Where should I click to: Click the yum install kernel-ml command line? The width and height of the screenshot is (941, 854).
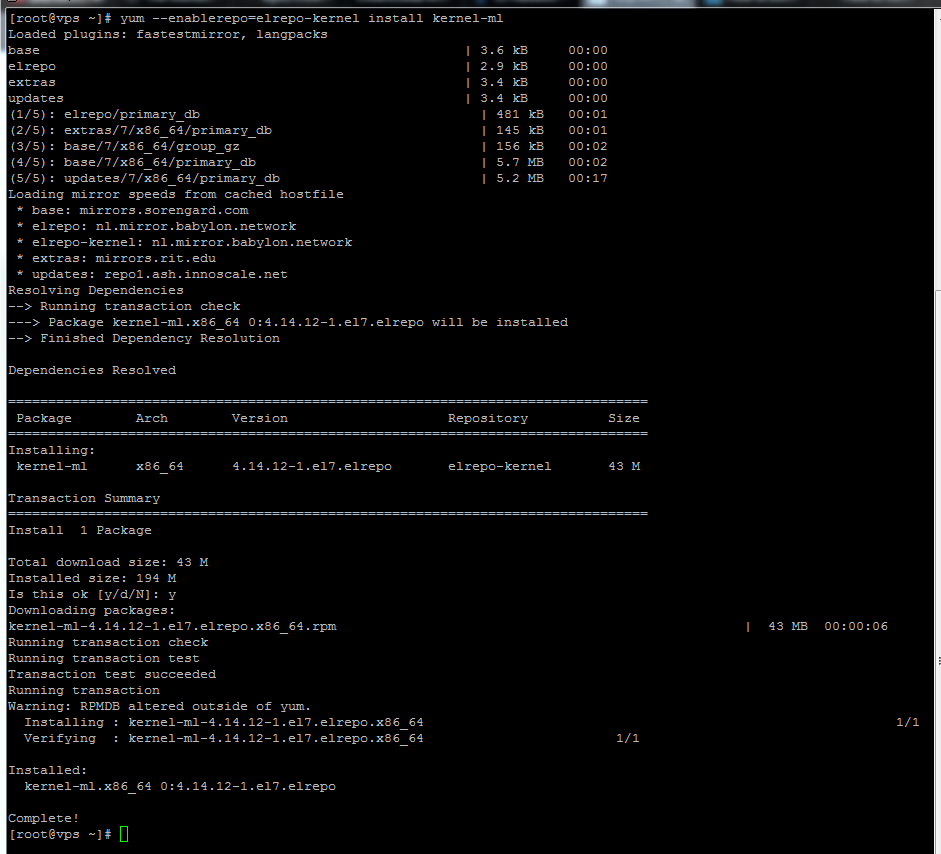[x=256, y=19]
